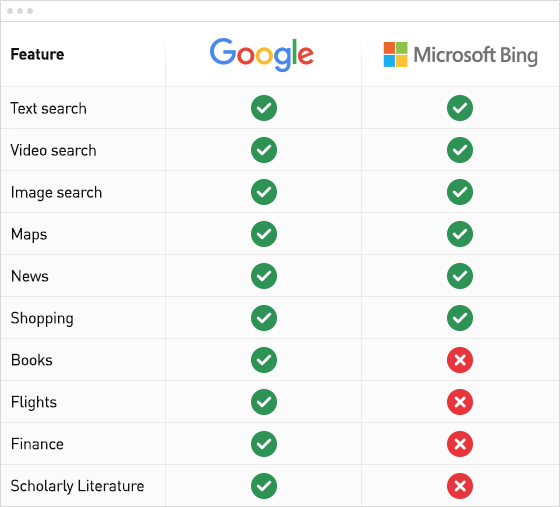Click Google's green checkmark for Text search

coord(264,108)
